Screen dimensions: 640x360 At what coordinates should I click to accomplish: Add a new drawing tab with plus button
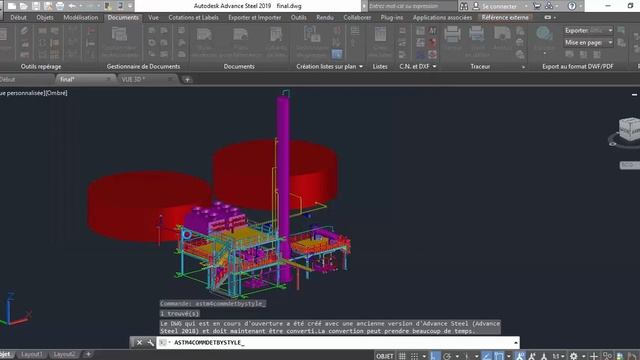pyautogui.click(x=187, y=80)
